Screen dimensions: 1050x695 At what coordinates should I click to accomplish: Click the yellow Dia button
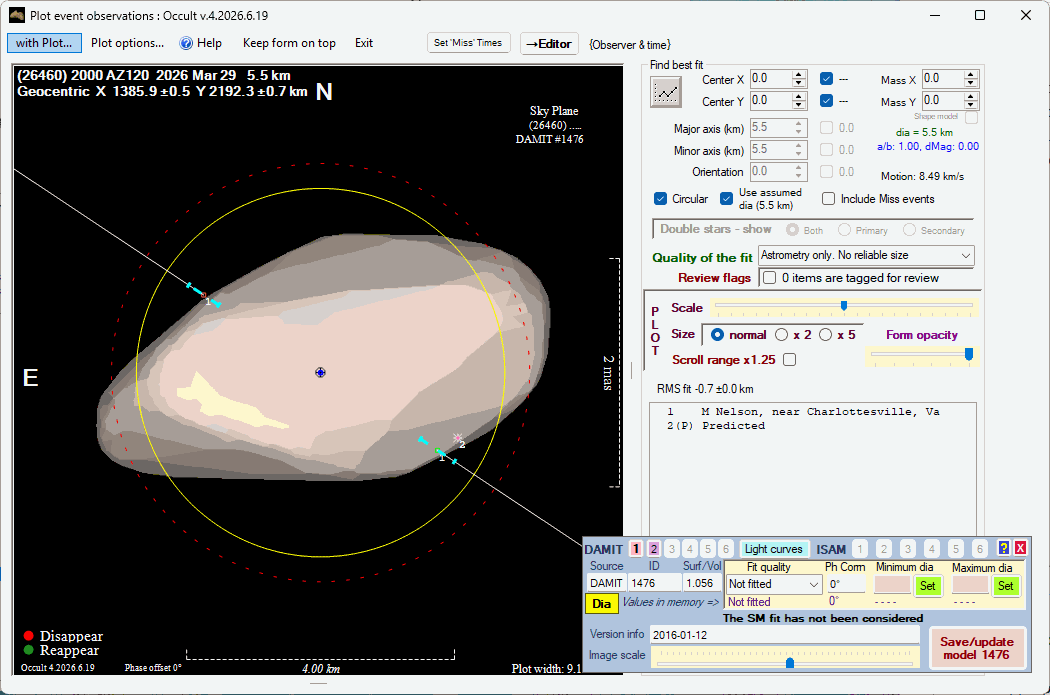pyautogui.click(x=601, y=603)
